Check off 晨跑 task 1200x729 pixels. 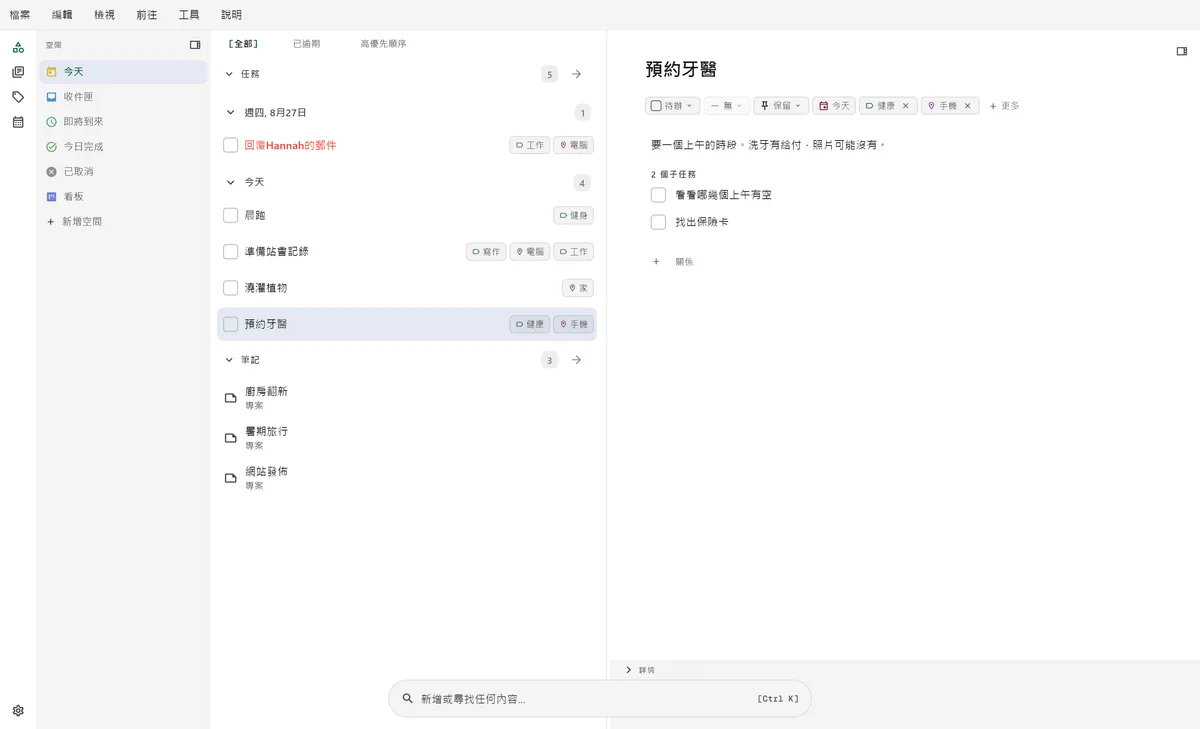click(231, 215)
